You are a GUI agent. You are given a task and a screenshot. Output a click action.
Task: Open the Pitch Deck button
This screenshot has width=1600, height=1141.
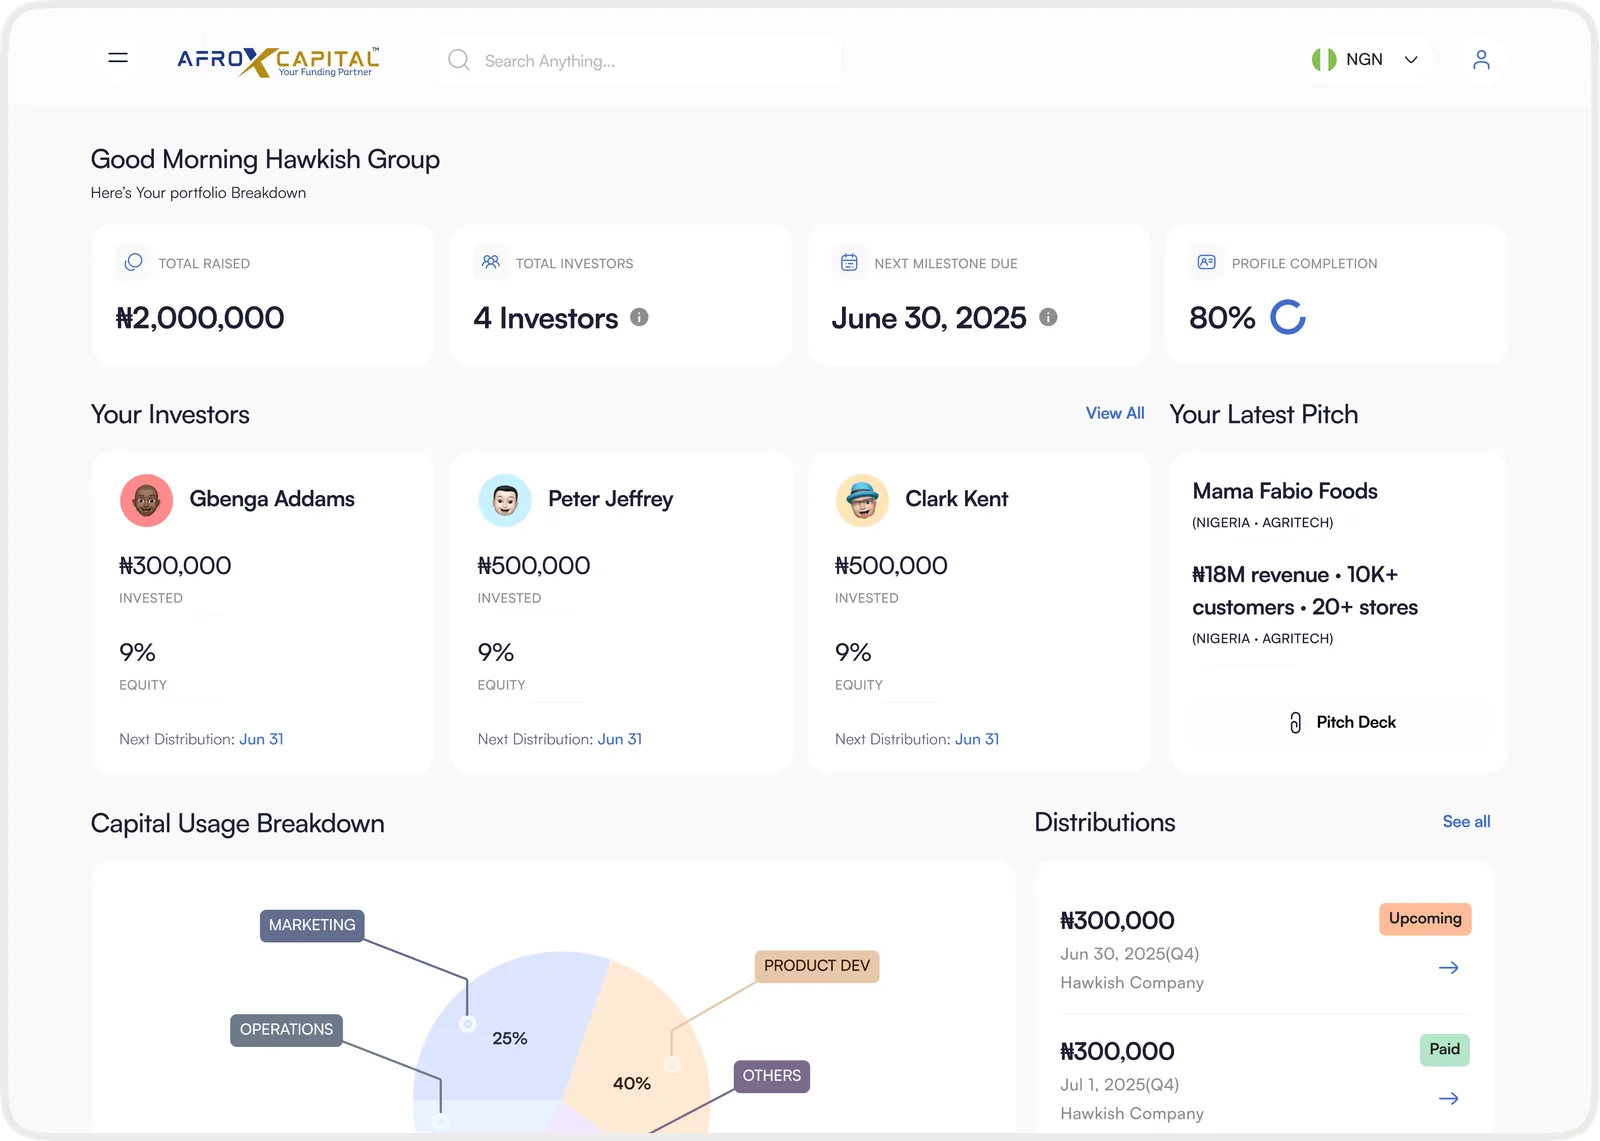(x=1340, y=722)
